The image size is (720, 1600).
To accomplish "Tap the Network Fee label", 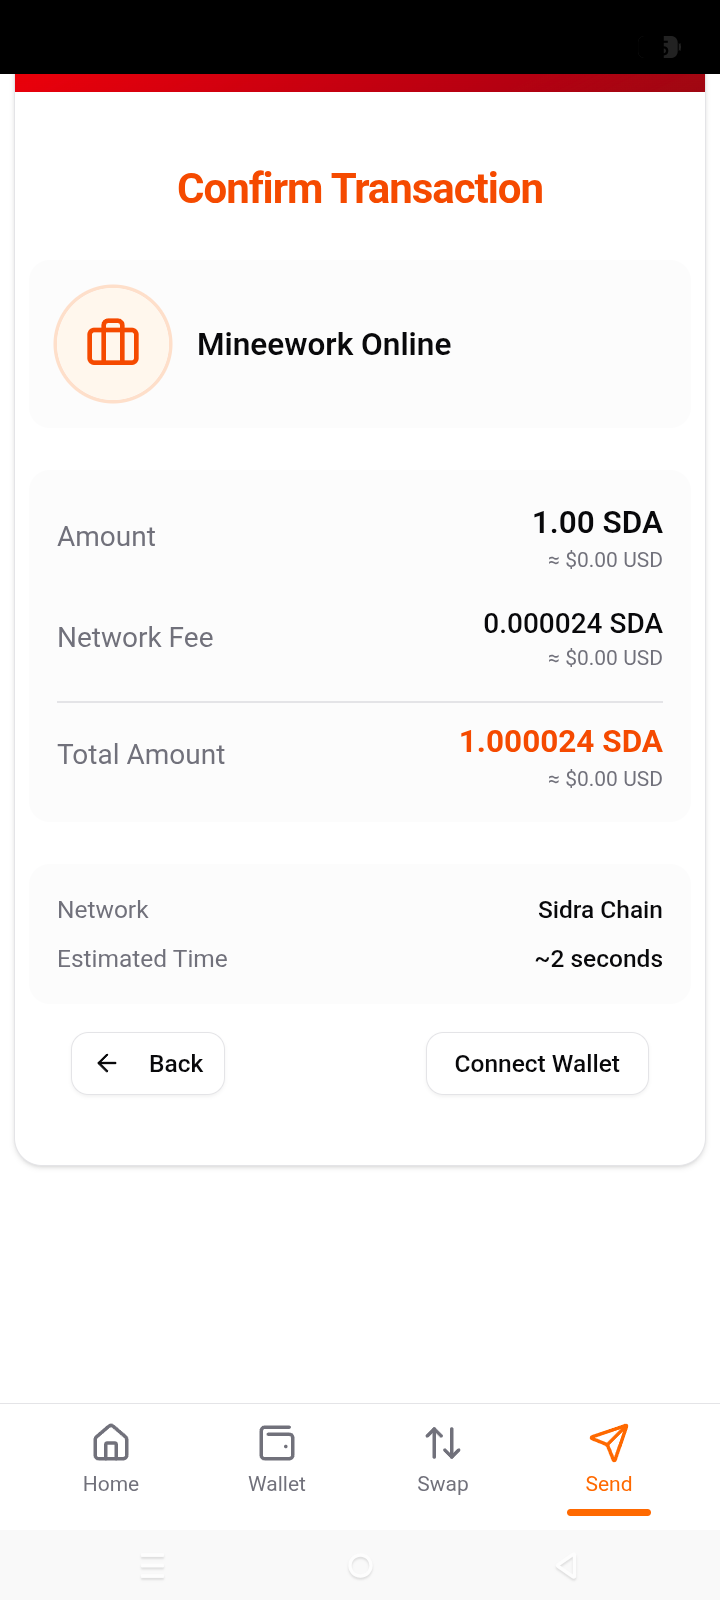I will (135, 637).
